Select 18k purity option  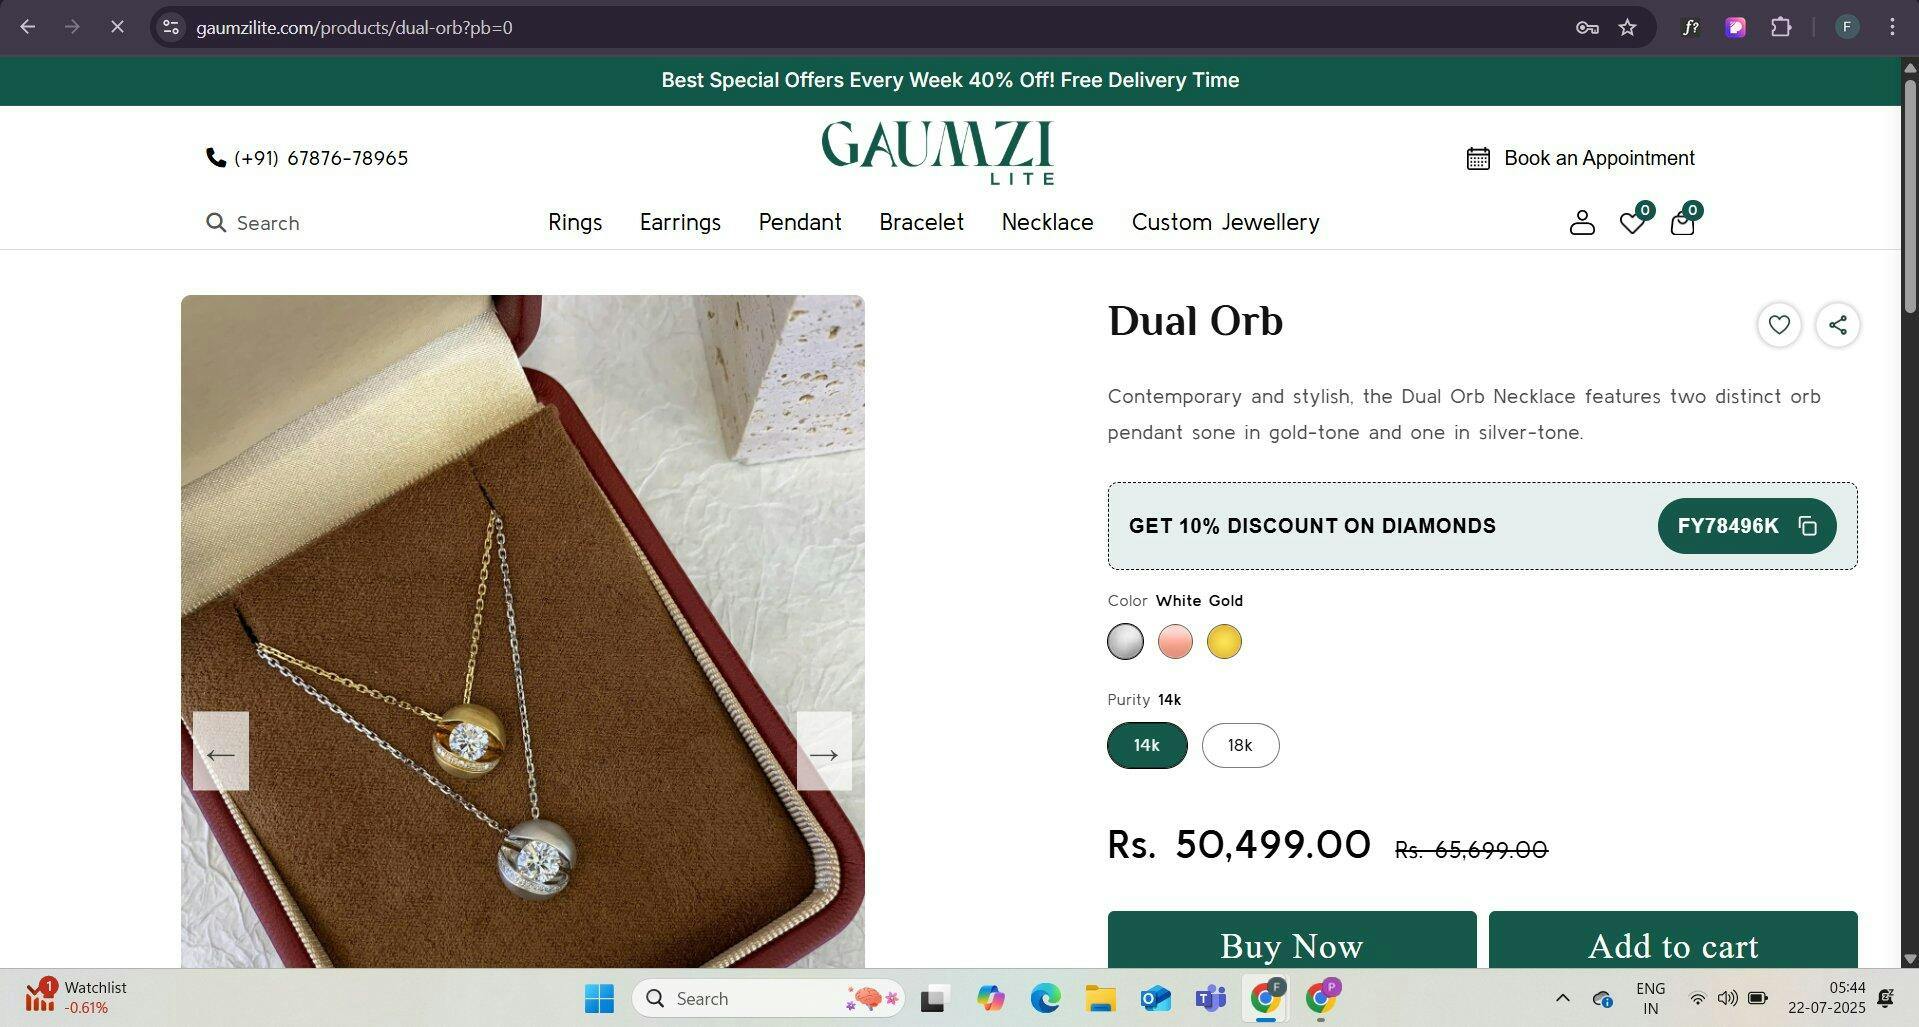tap(1240, 745)
